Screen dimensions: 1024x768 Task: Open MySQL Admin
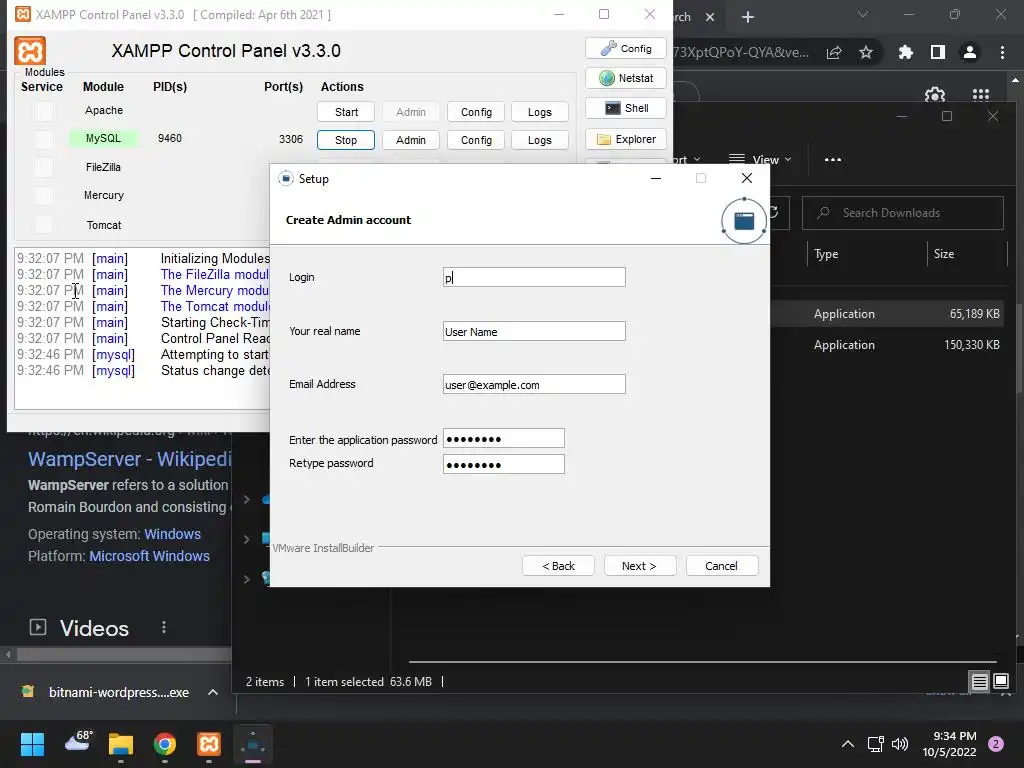point(411,140)
